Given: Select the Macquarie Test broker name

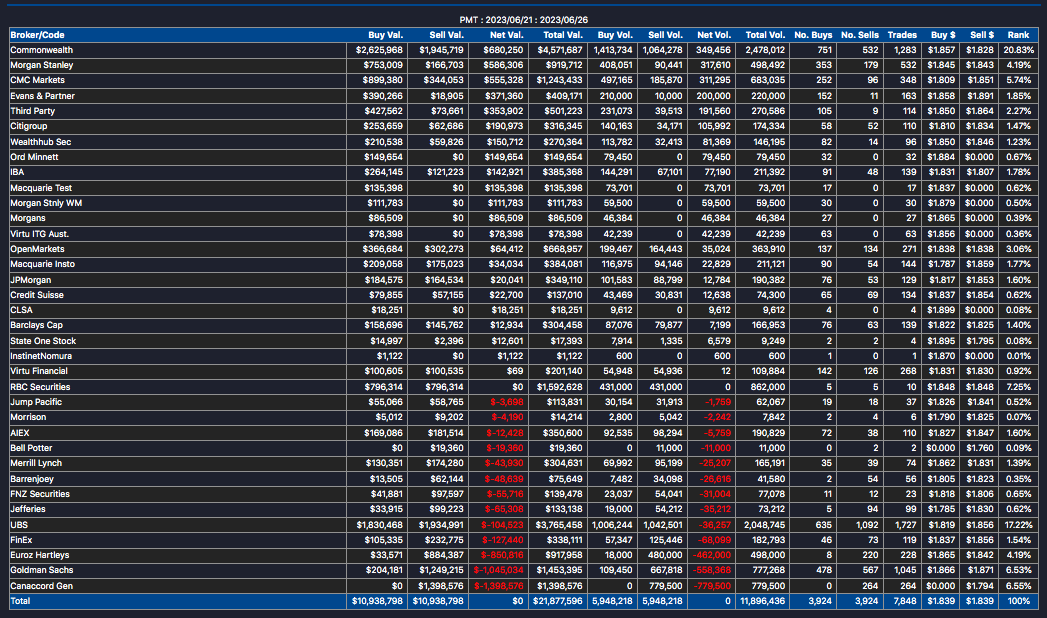Looking at the screenshot, I should [41, 188].
